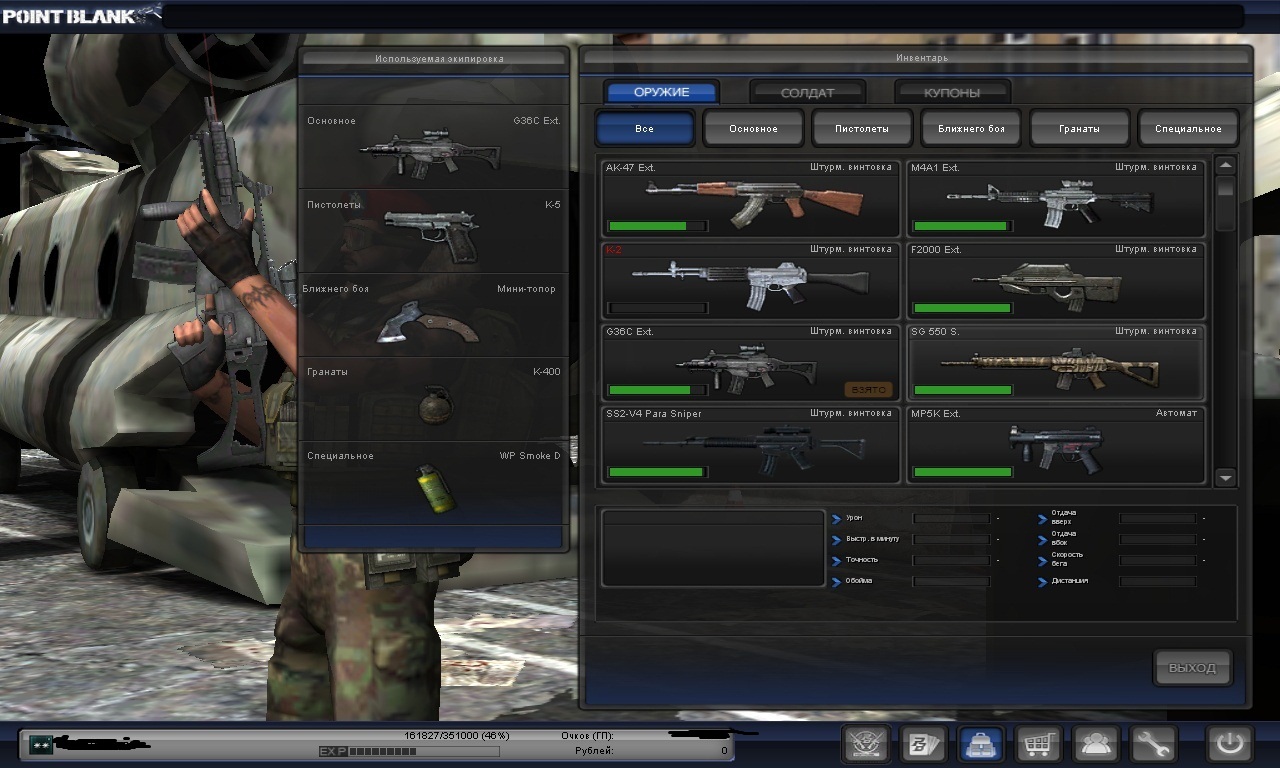Open the clan emblem icon in bottom bar
This screenshot has height=768, width=1280.
(866, 744)
